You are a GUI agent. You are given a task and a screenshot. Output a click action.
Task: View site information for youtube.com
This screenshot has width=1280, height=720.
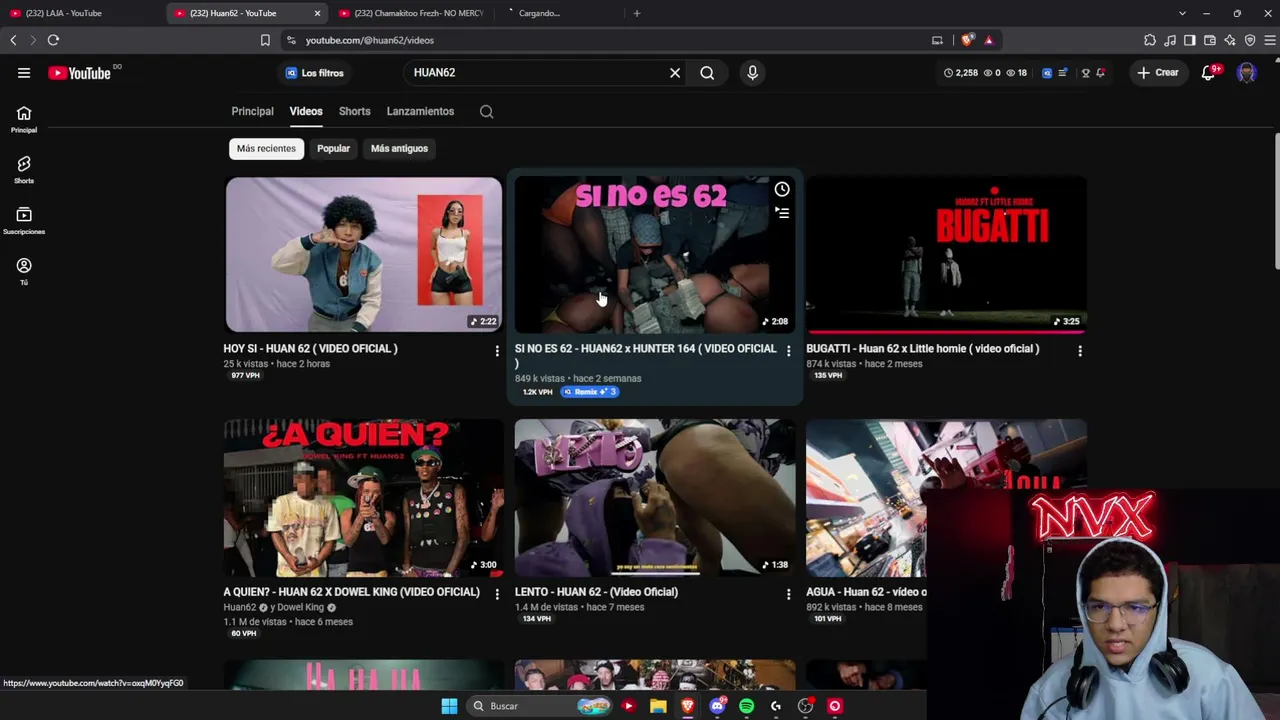coord(291,40)
